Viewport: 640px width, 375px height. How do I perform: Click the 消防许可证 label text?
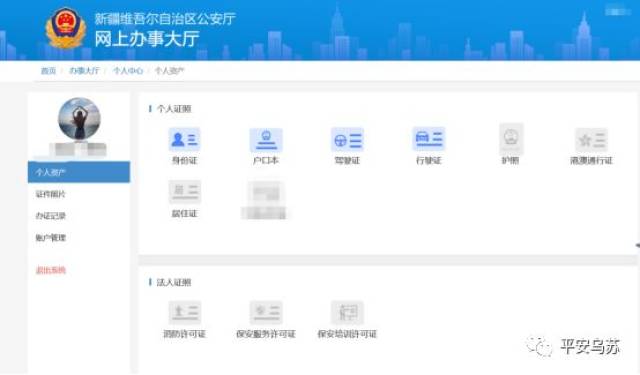tap(184, 334)
